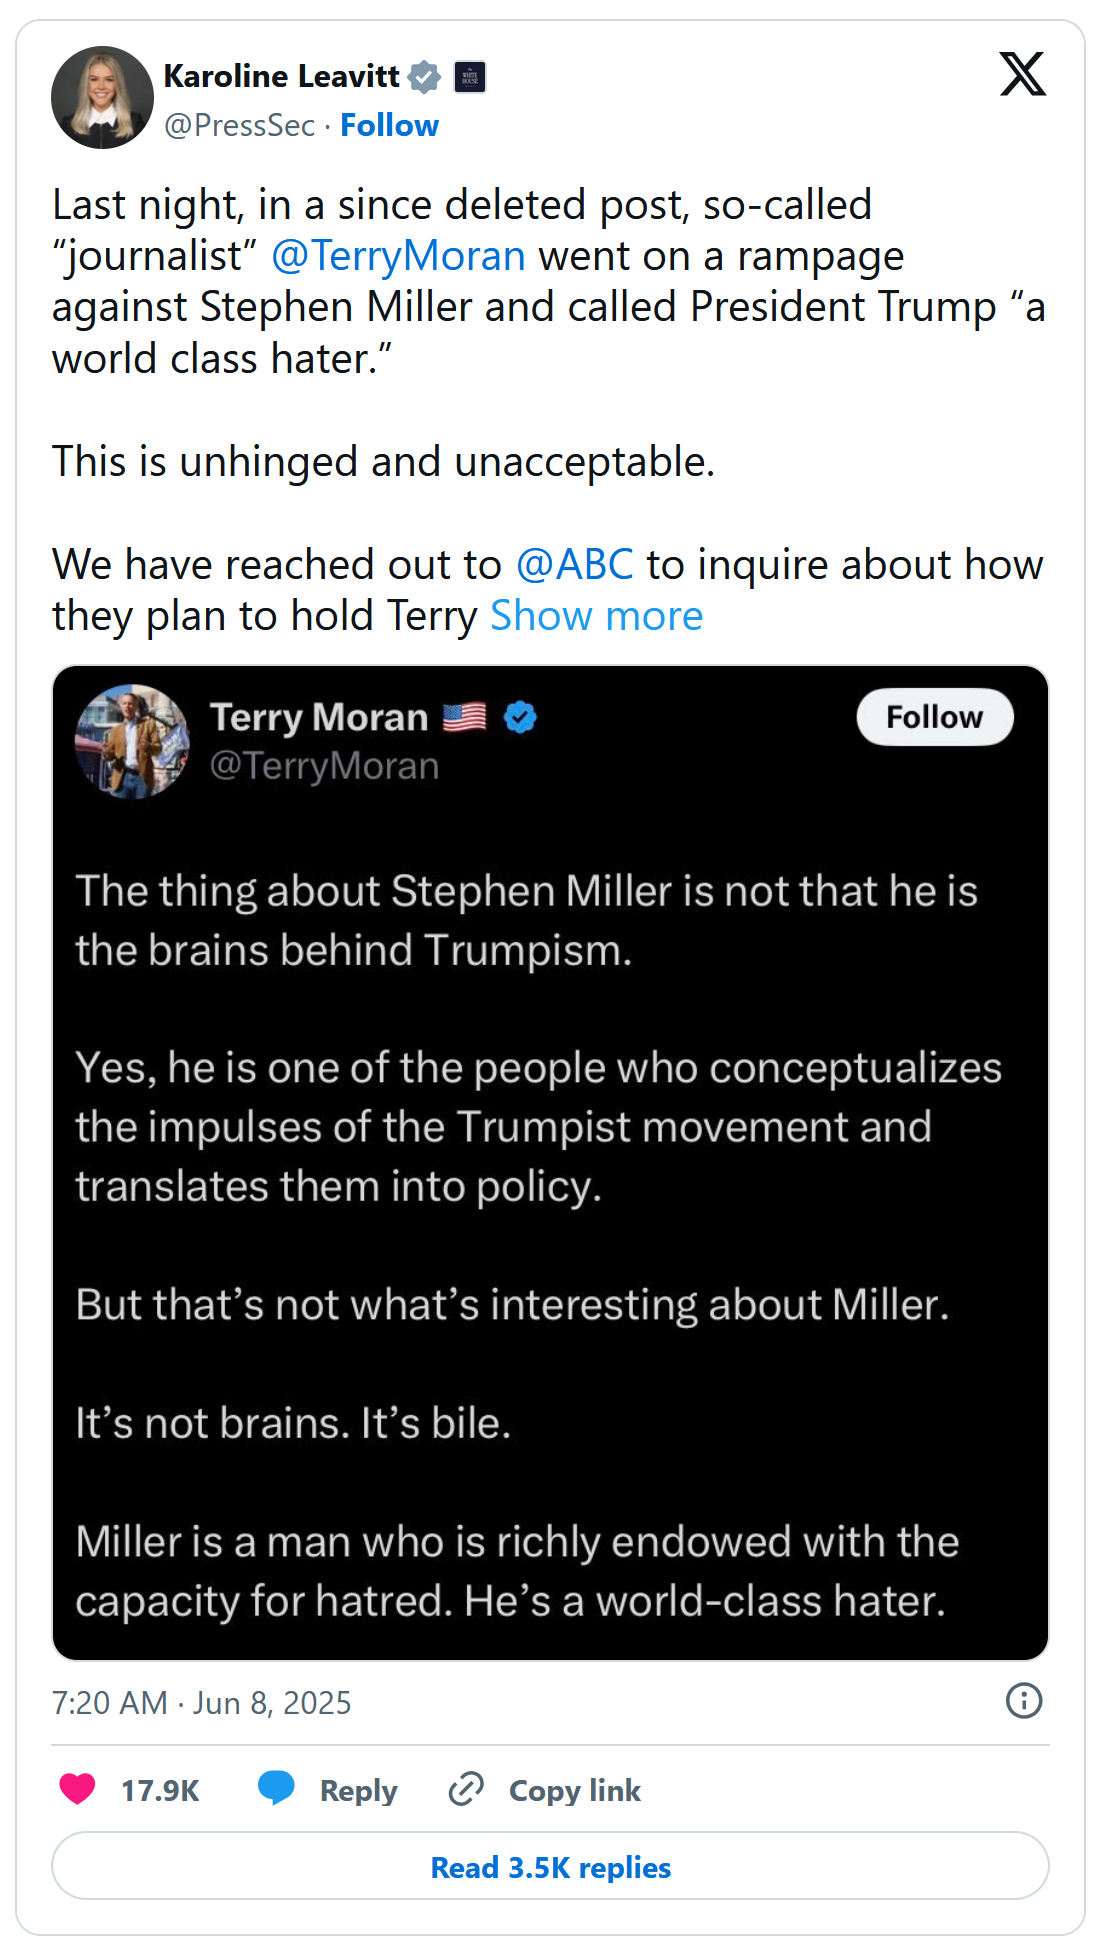Click Terry Moran's blue verified checkmark
1108x1960 pixels.
520,717
